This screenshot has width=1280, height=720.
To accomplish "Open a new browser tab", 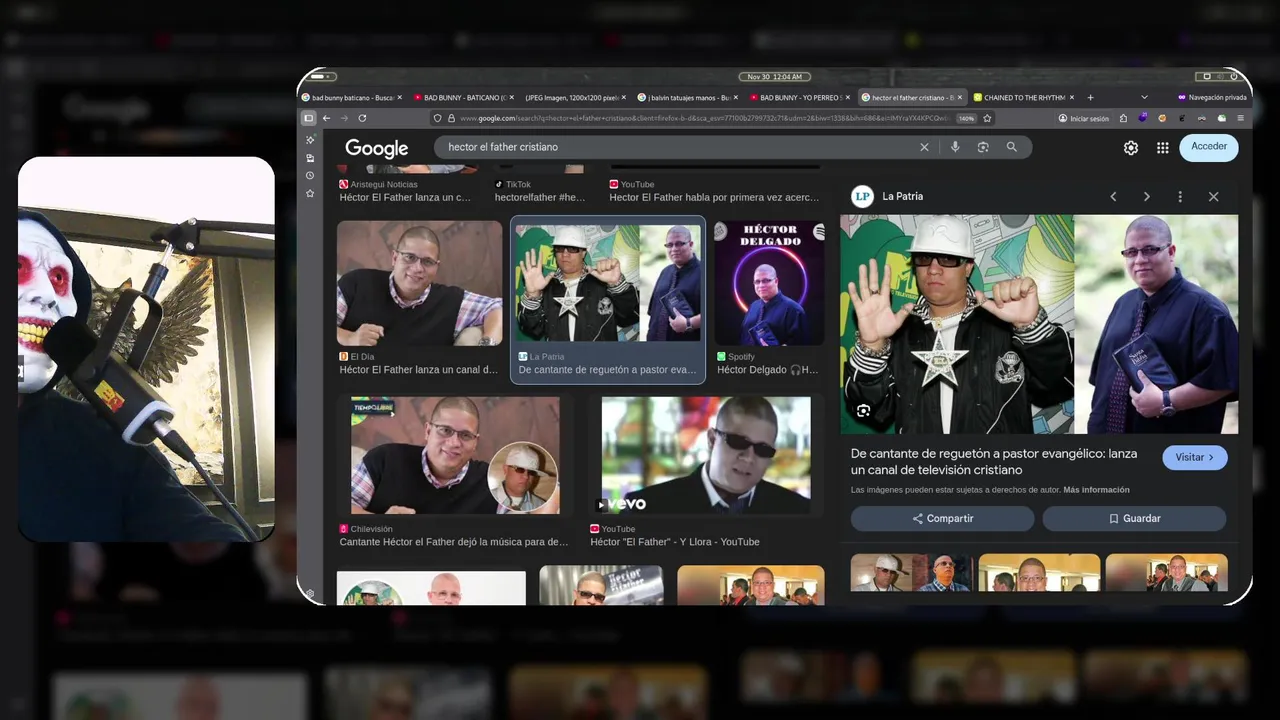I will [1090, 98].
